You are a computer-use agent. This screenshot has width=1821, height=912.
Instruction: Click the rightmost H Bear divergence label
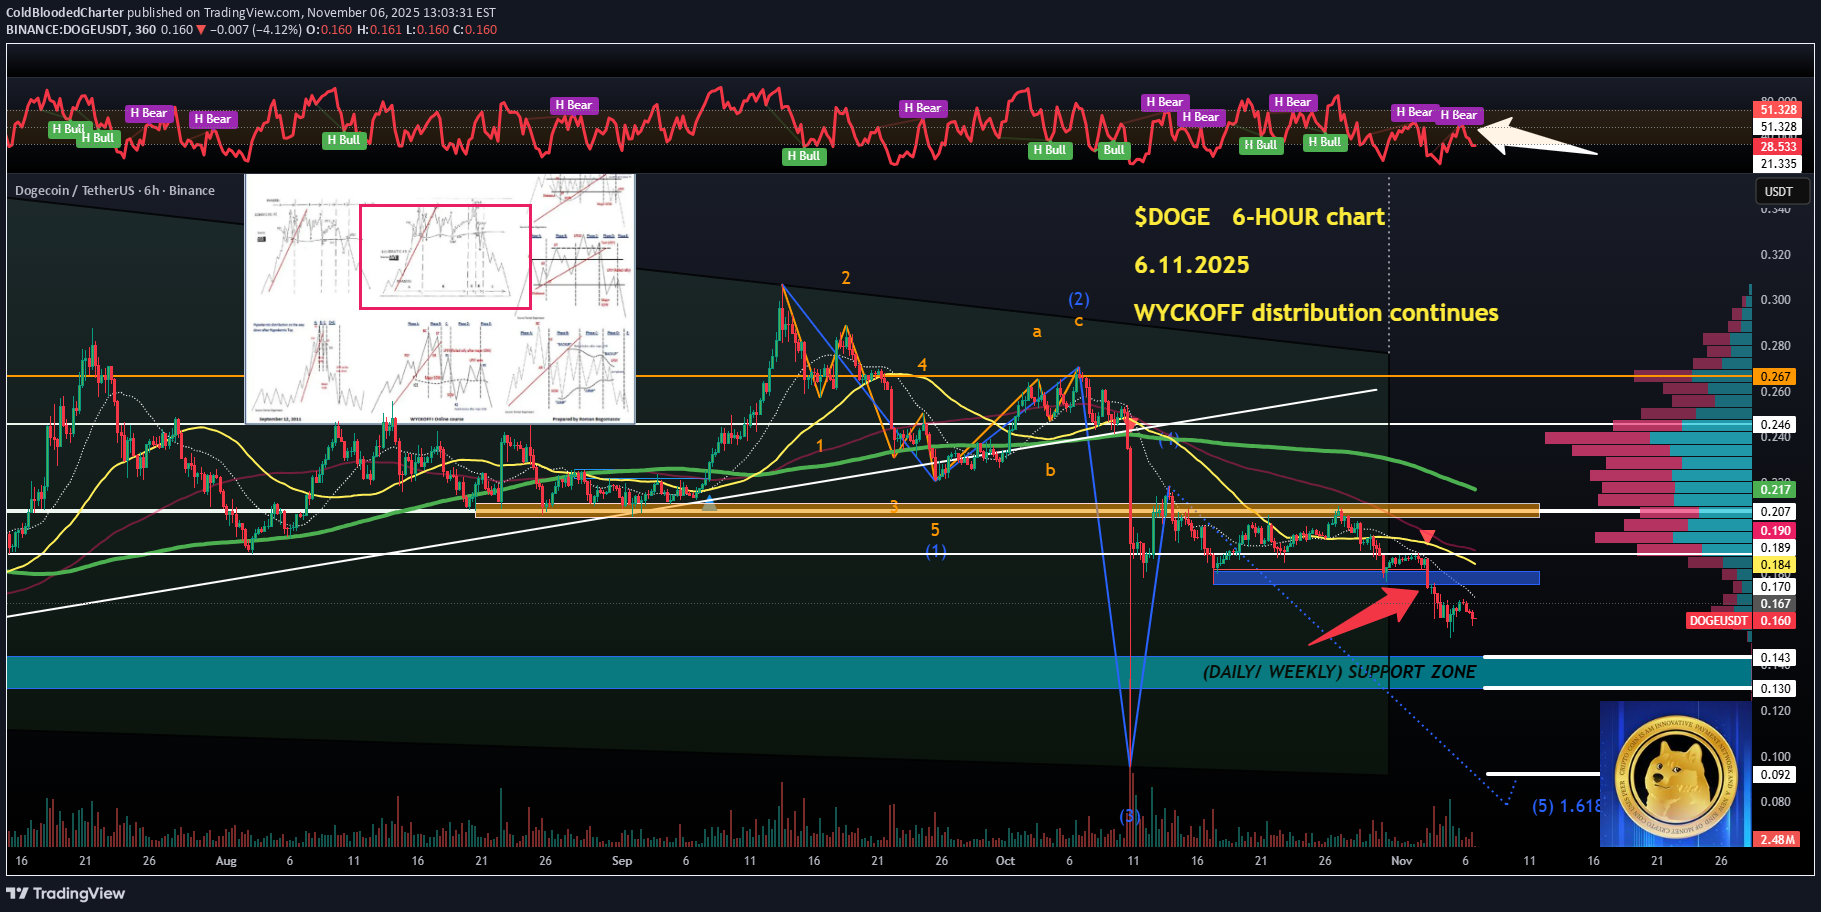tap(1458, 115)
